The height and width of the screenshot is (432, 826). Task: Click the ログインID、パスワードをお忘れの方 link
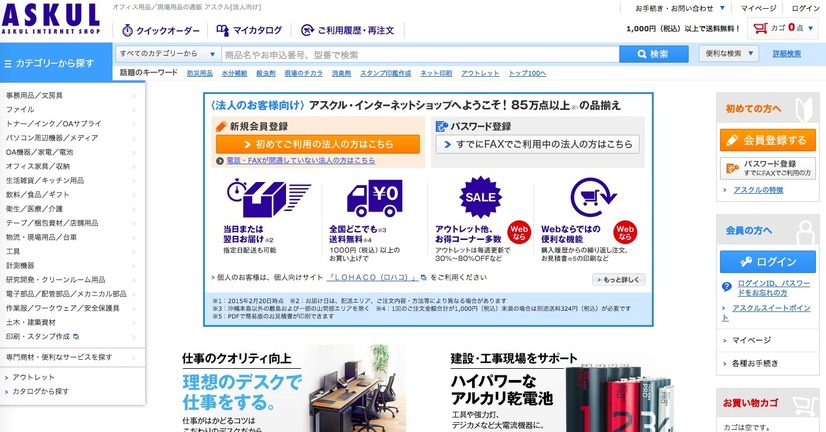pyautogui.click(x=773, y=288)
